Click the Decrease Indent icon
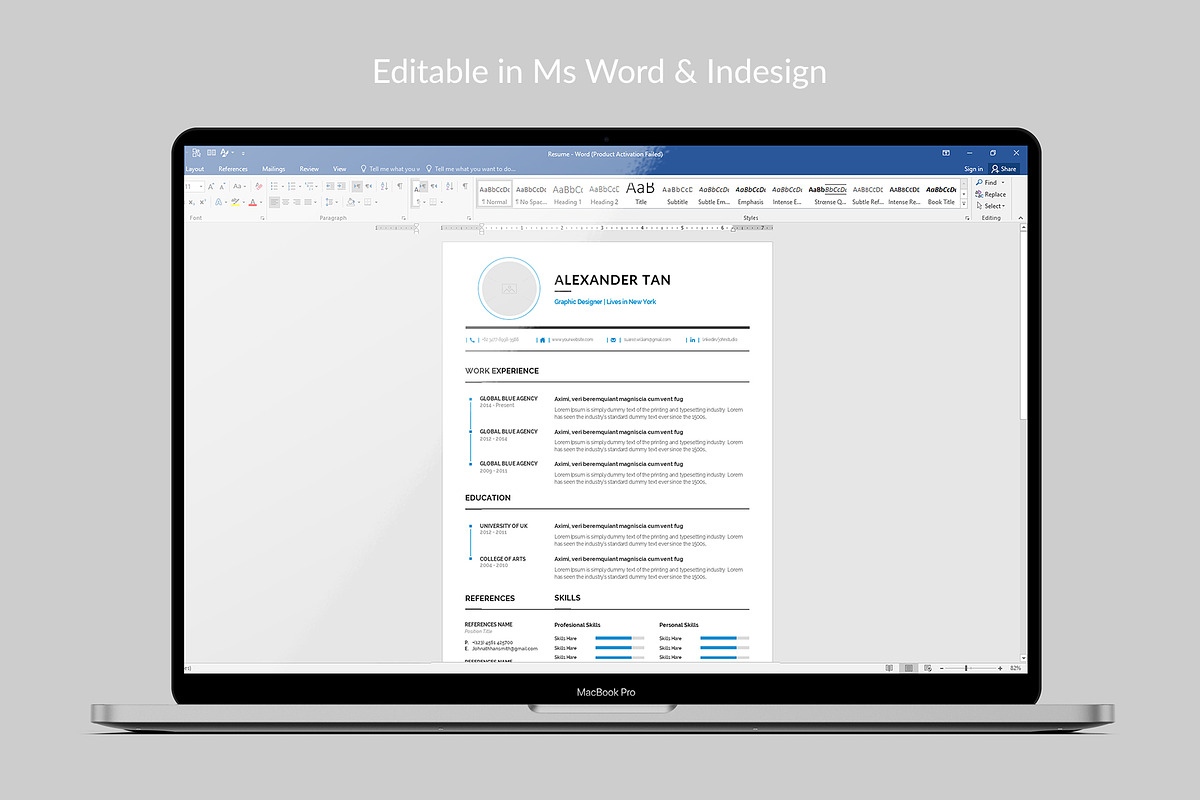Screen dimensions: 1200x800 point(330,186)
